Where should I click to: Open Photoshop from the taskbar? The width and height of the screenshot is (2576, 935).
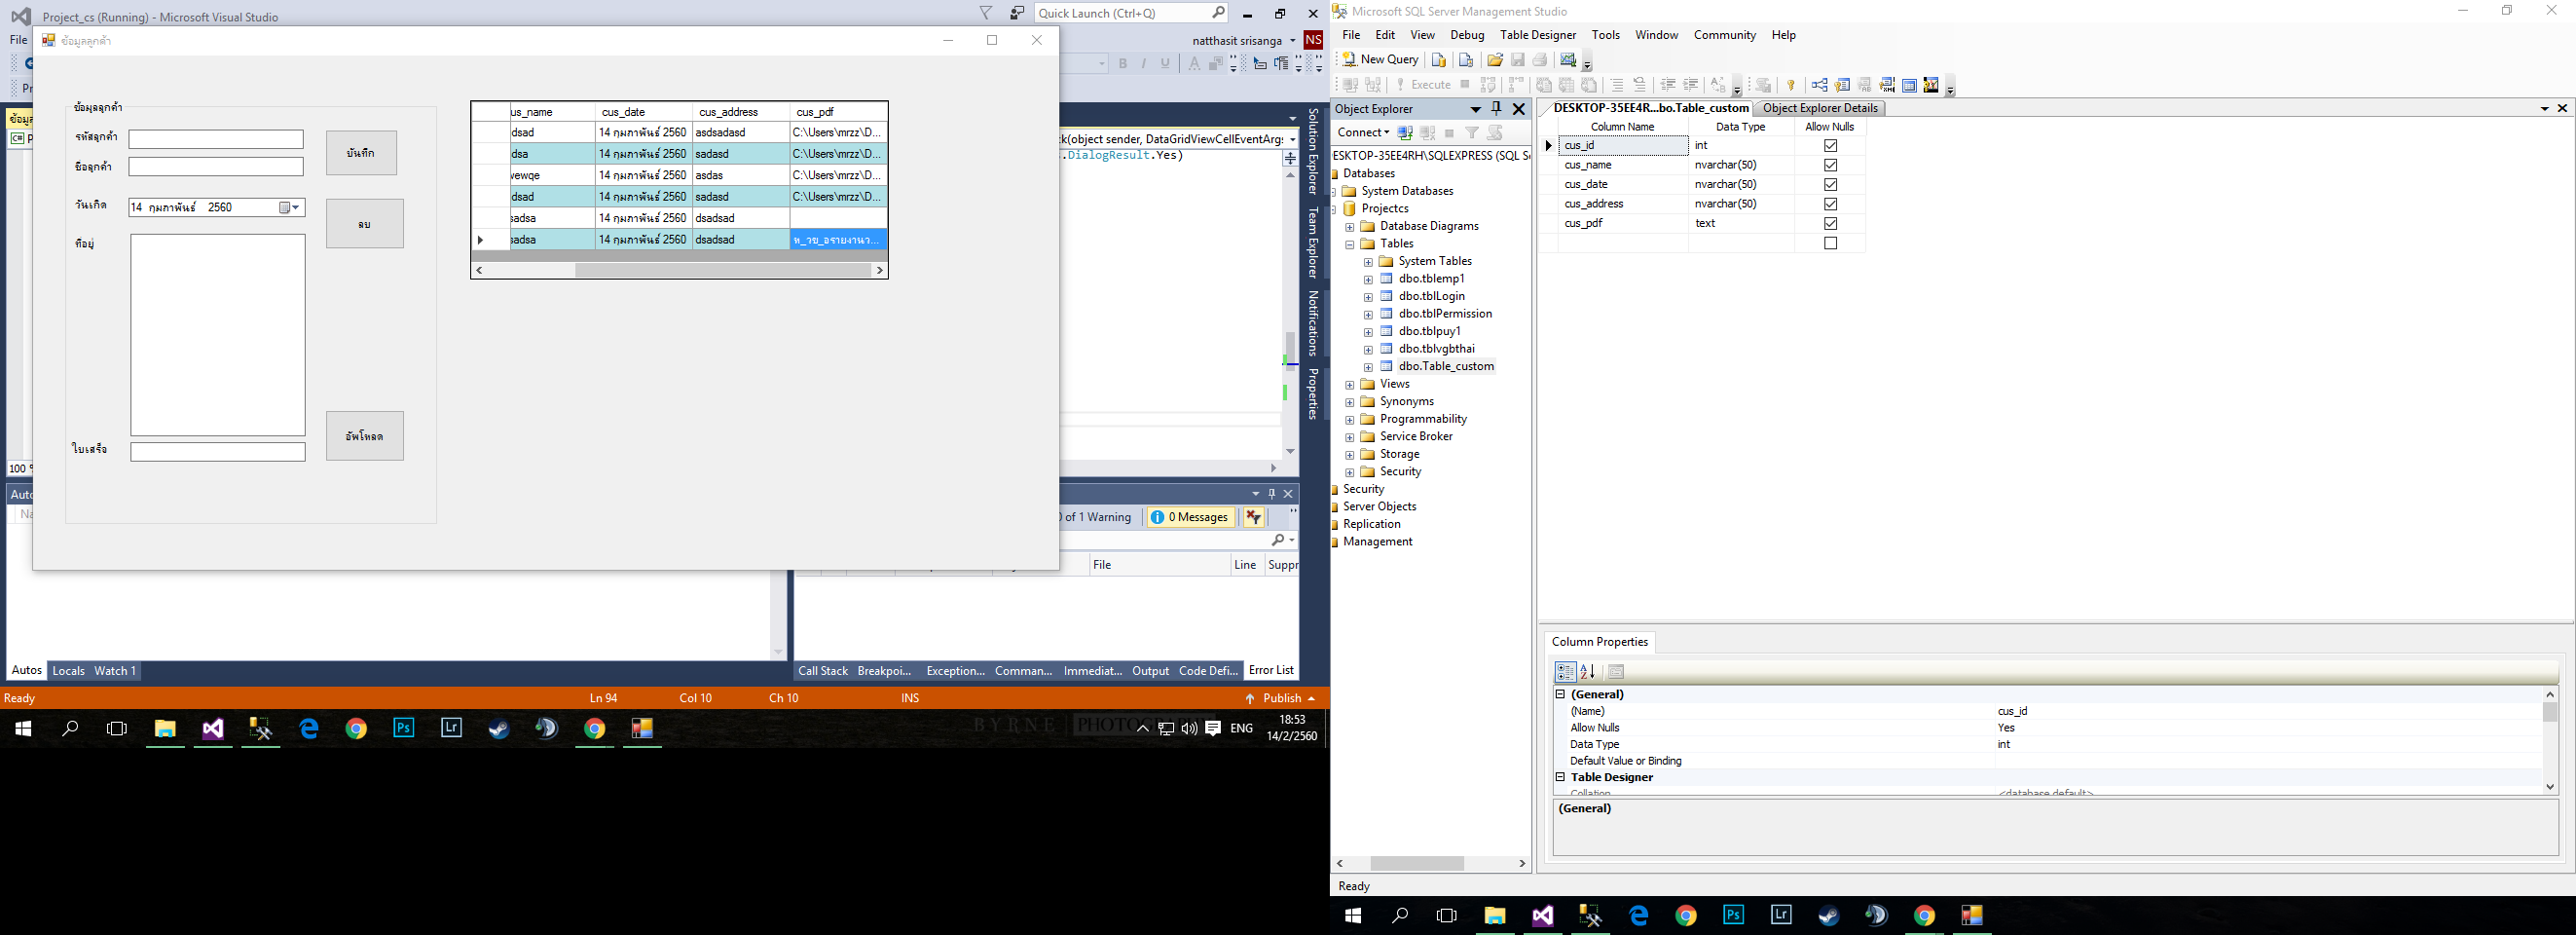click(x=404, y=728)
